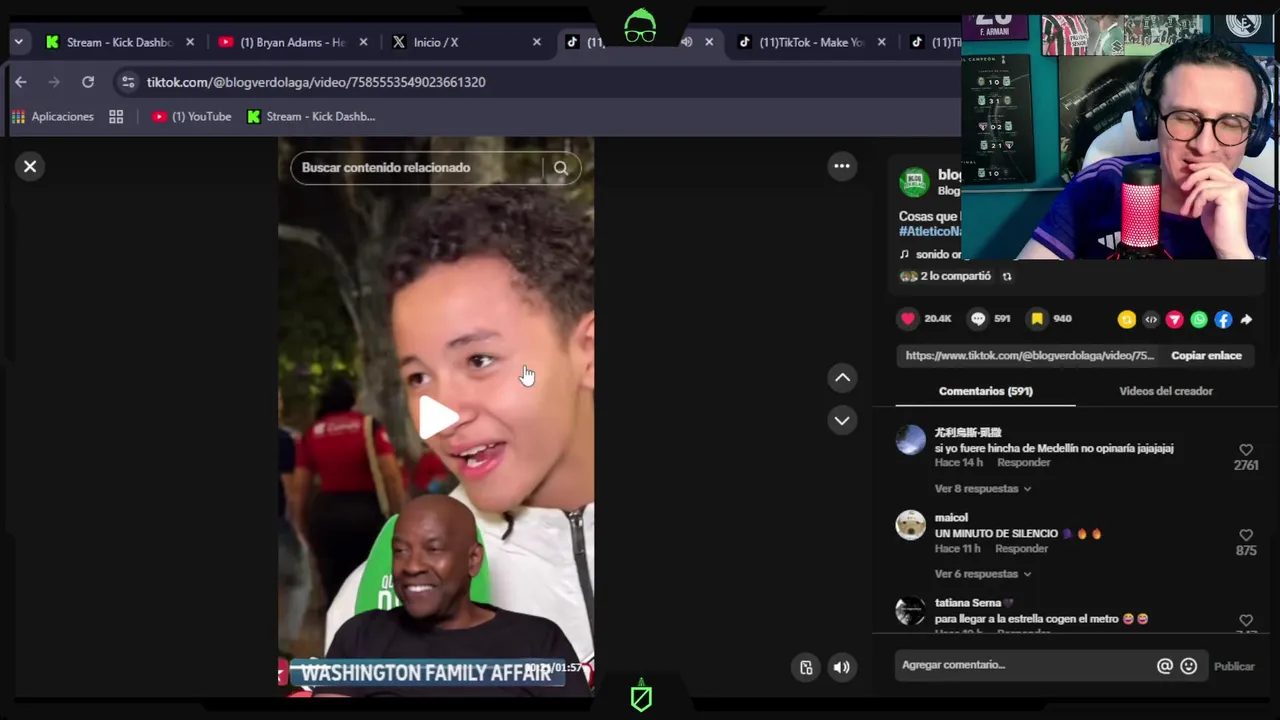Image resolution: width=1280 pixels, height=720 pixels.
Task: Click the embed code share icon
Action: pos(1151,320)
